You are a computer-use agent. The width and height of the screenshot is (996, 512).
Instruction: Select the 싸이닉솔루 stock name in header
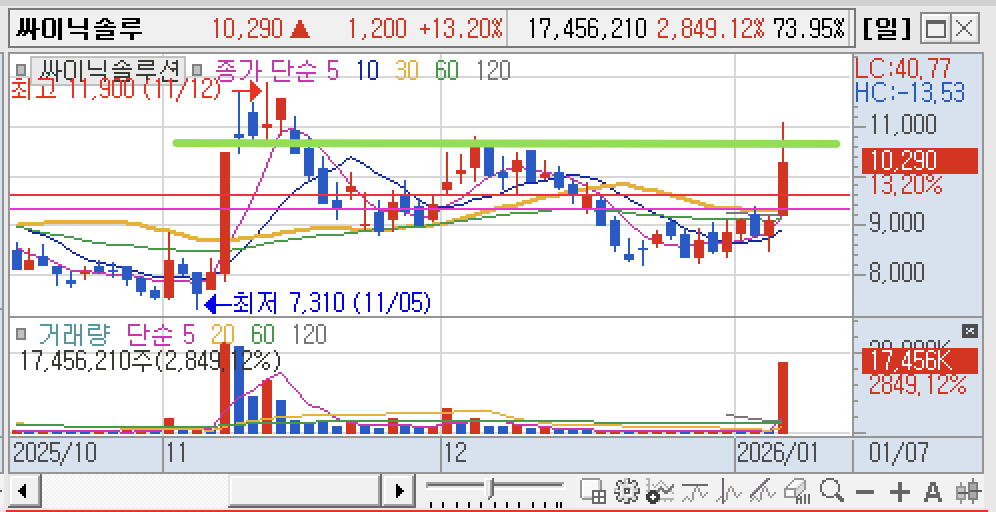80,29
